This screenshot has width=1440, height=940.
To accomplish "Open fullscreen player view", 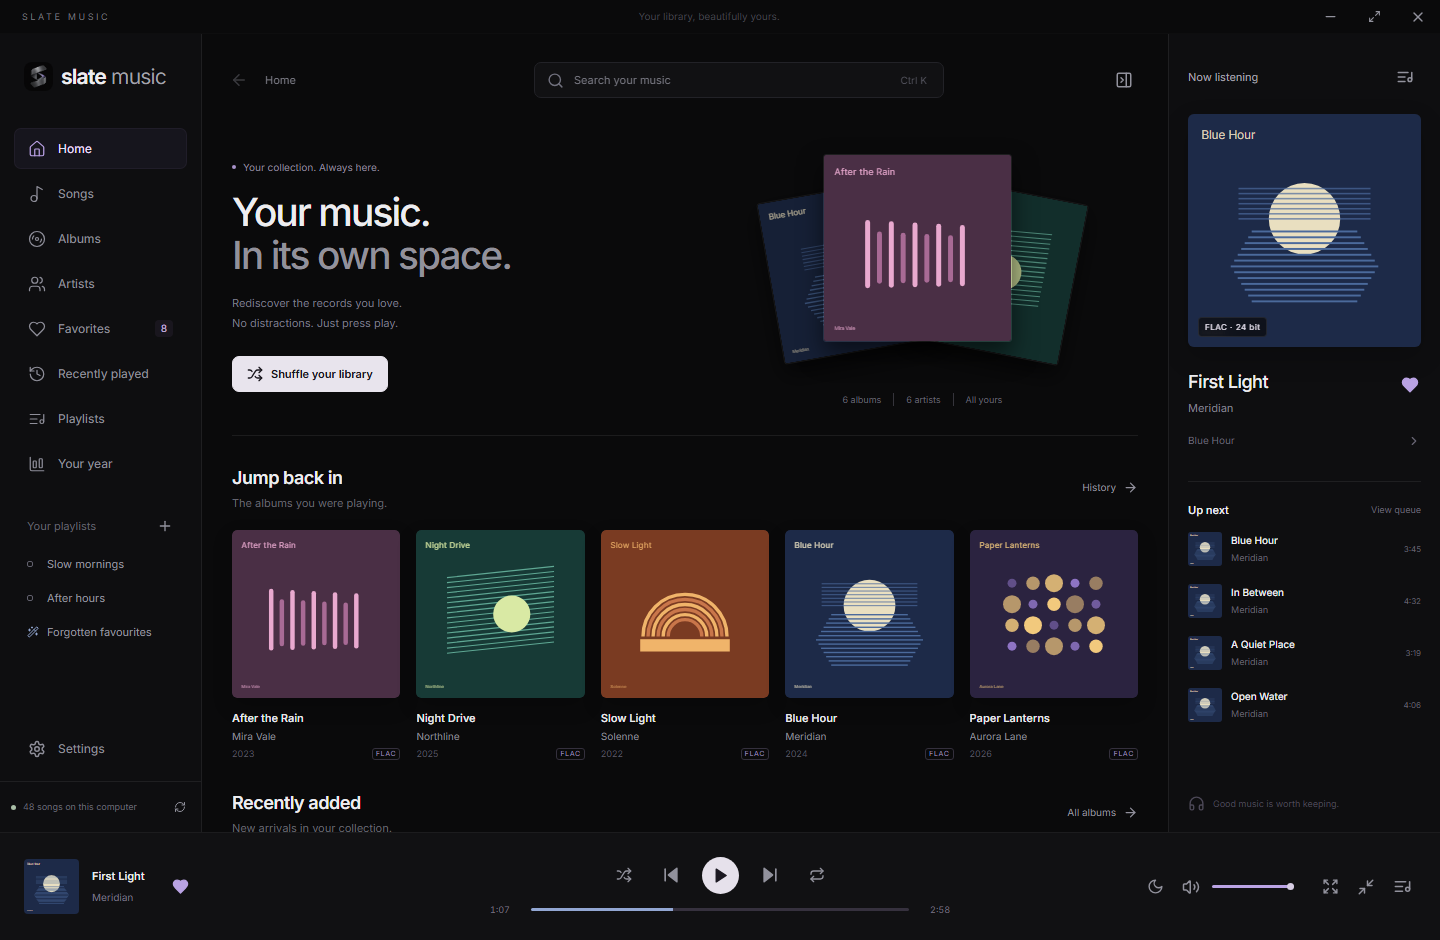I will [x=1330, y=887].
